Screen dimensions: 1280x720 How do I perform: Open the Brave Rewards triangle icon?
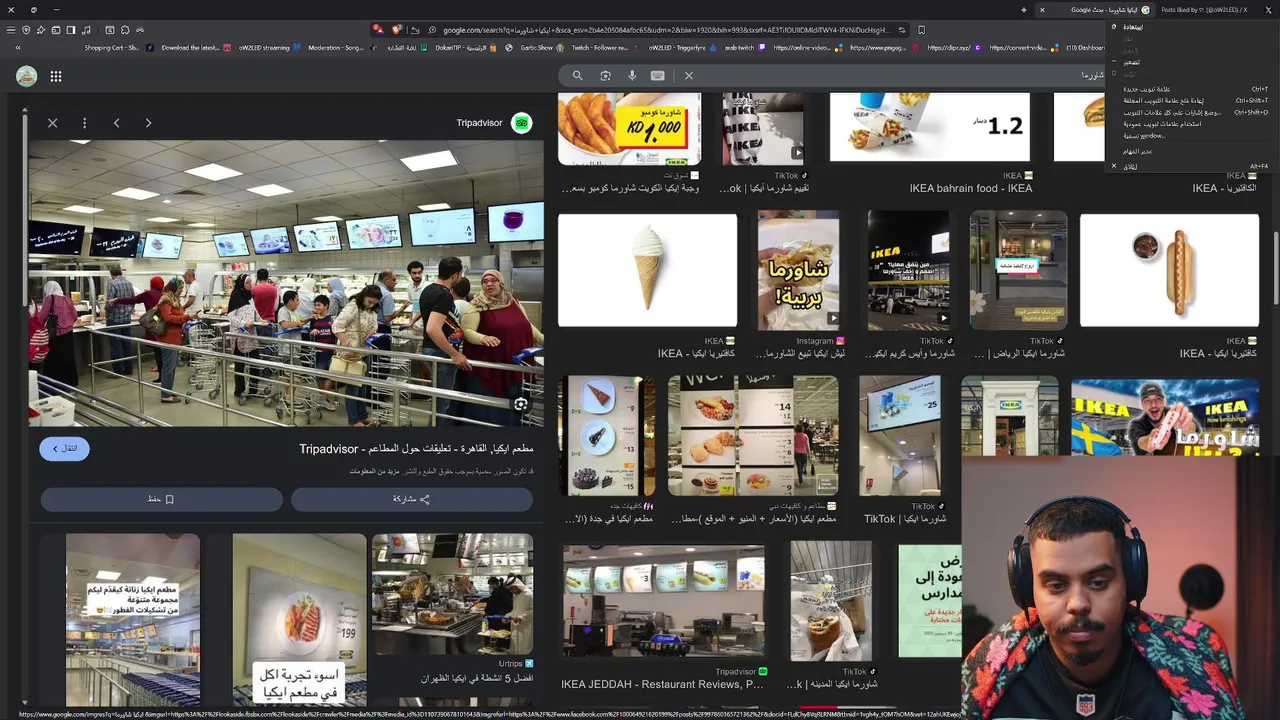point(378,30)
